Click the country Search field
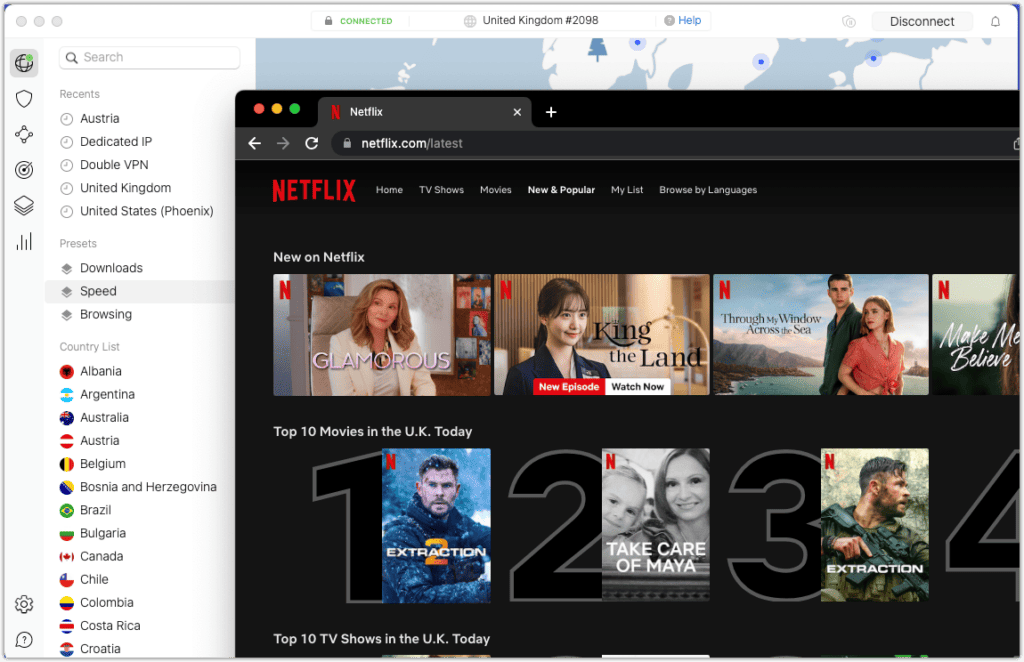Viewport: 1024px width, 662px height. [x=150, y=57]
